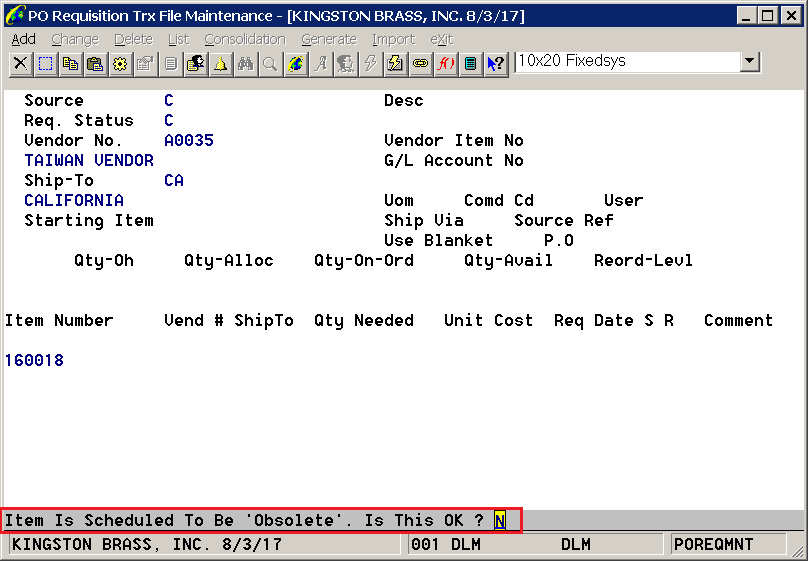Viewport: 808px width, 561px height.
Task: Click the Qty Needed column header
Action: pos(364,320)
